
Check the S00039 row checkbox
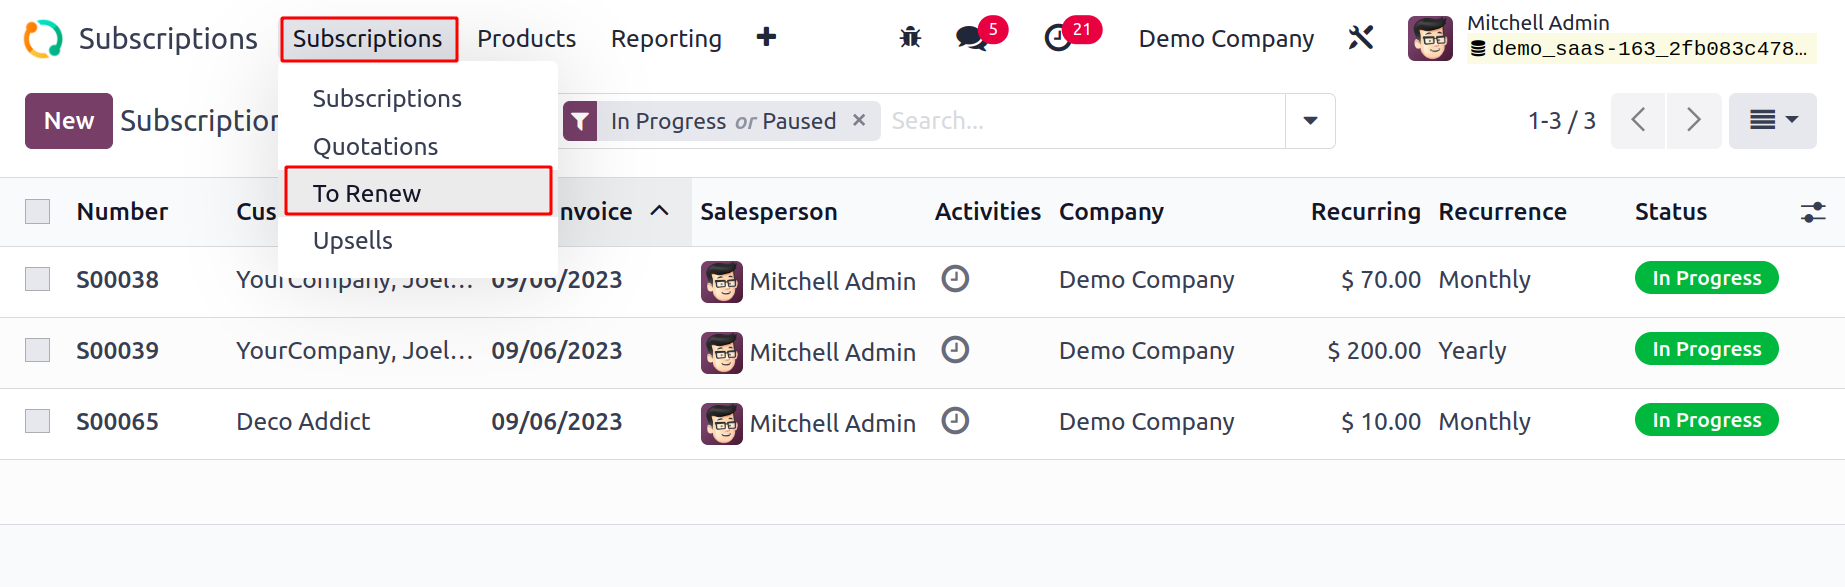(38, 350)
